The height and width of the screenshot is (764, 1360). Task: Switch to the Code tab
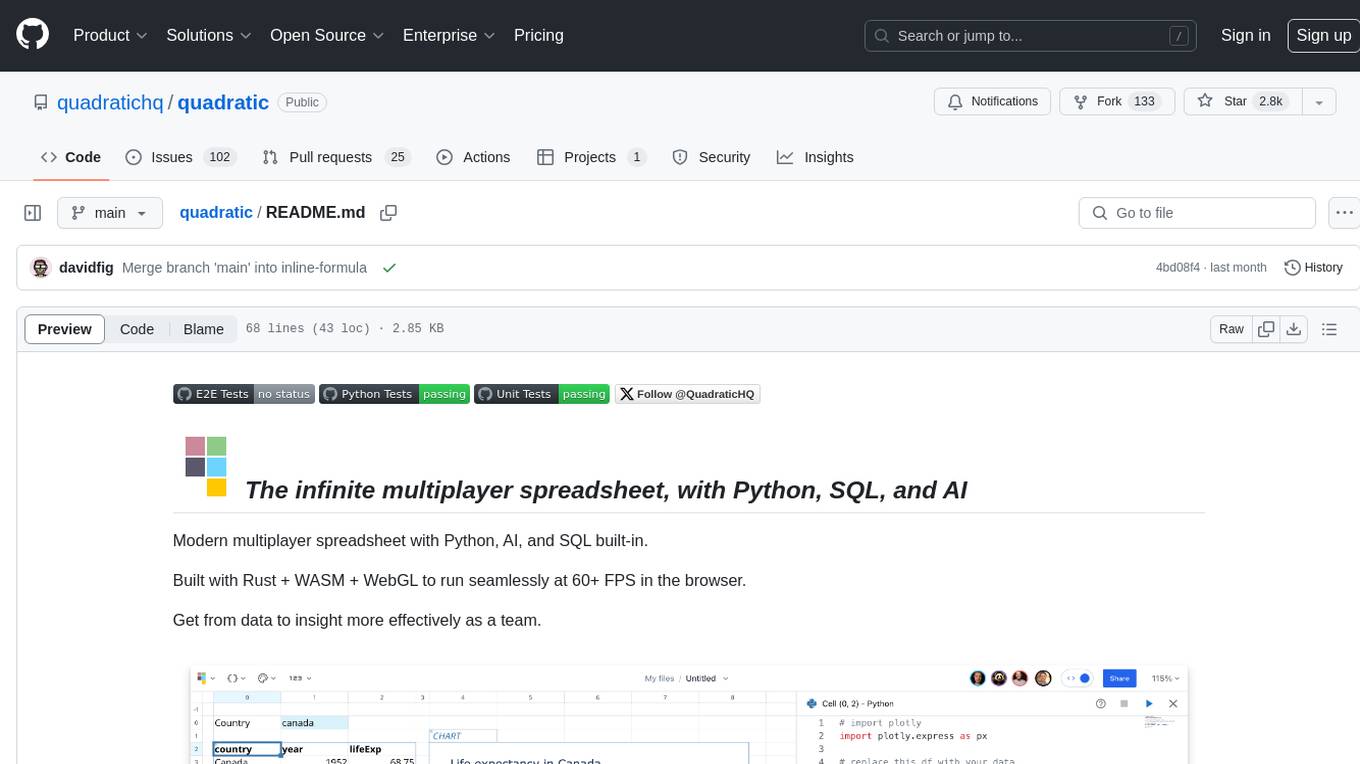70,157
